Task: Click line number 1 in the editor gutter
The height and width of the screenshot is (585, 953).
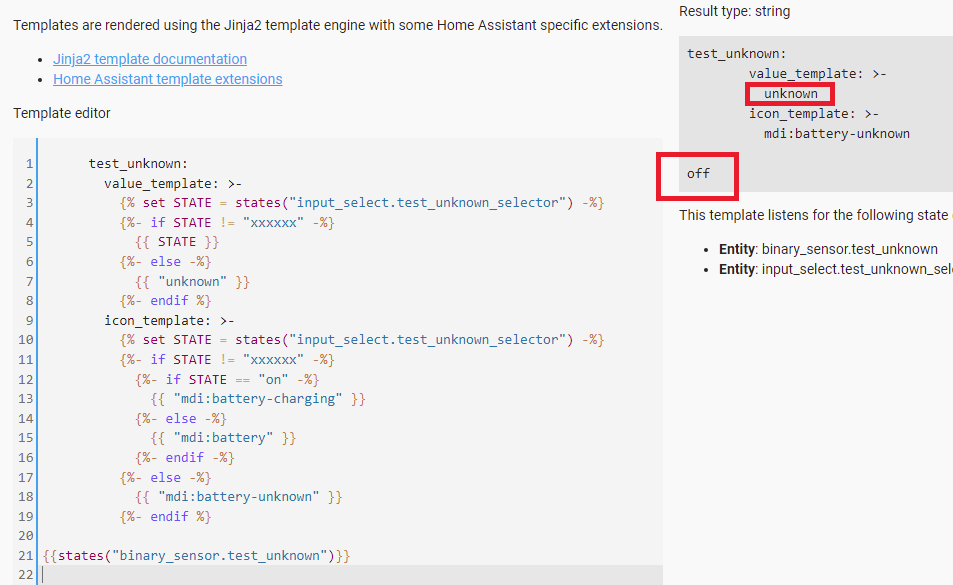Action: (29, 163)
